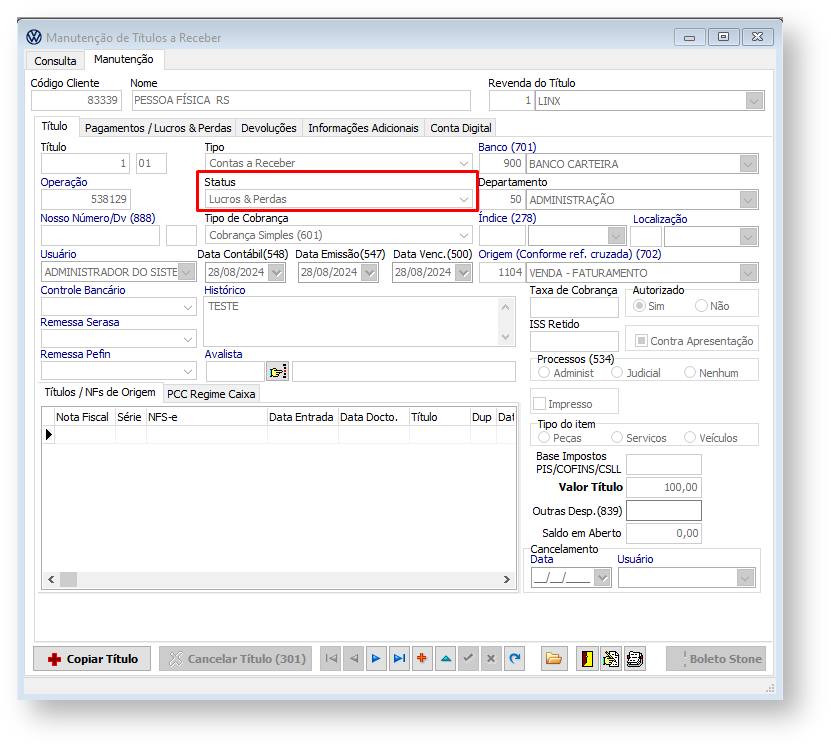Cancel edit with the X navigator icon
This screenshot has width=831, height=748.
point(491,658)
